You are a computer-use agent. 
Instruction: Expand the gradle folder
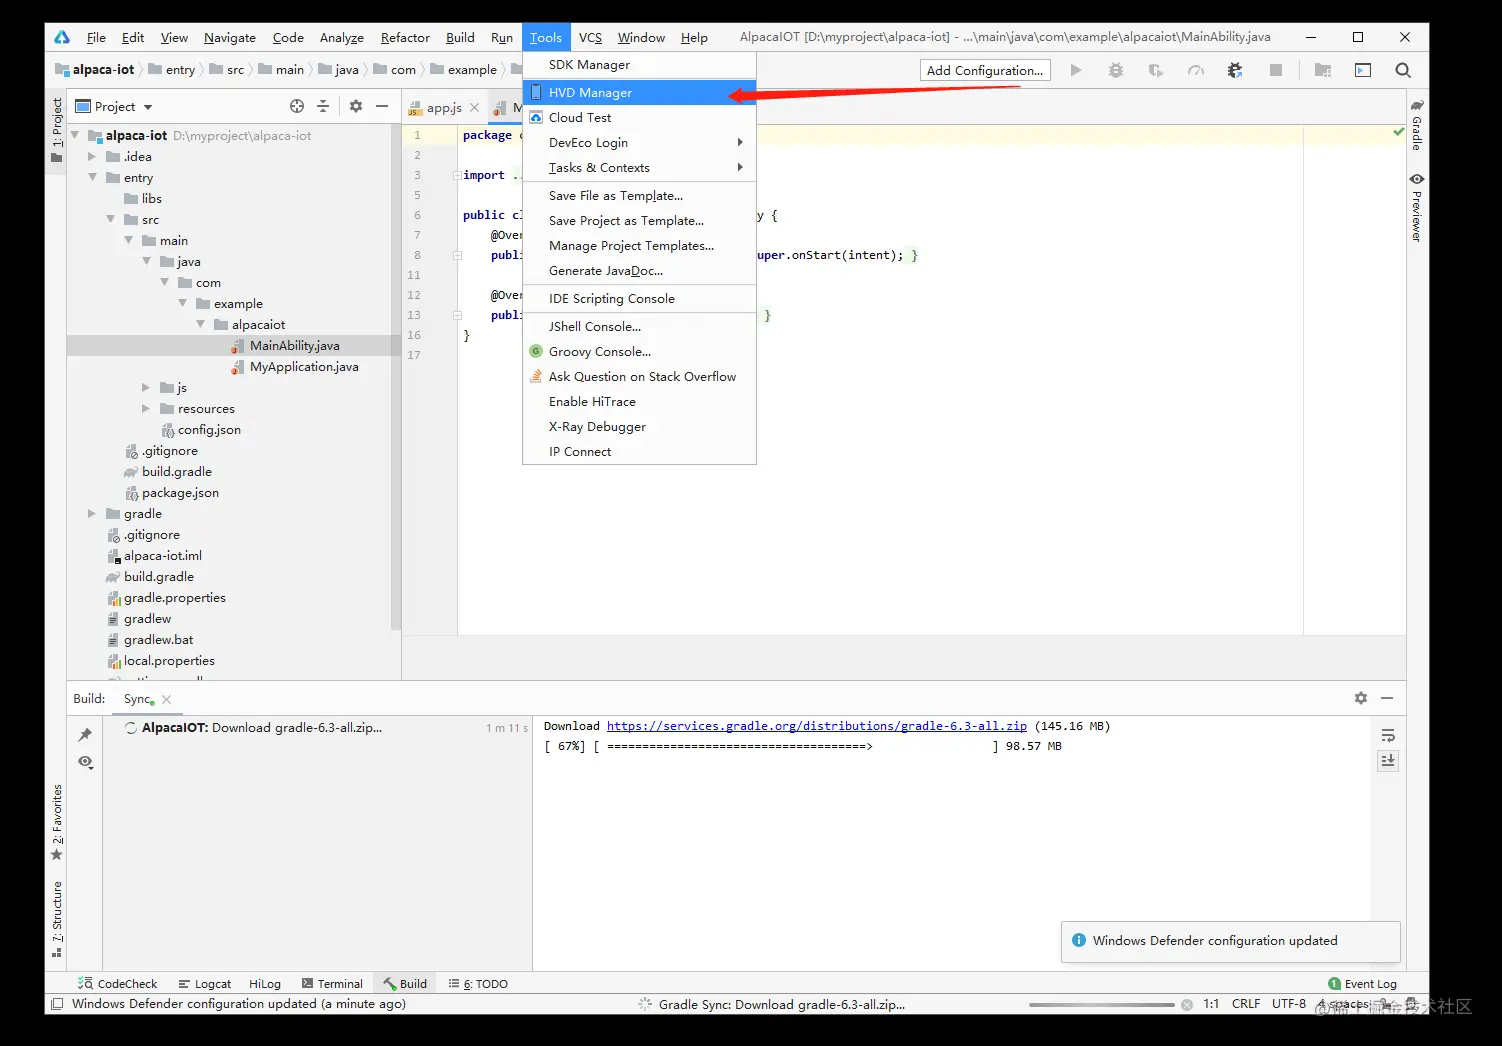92,513
